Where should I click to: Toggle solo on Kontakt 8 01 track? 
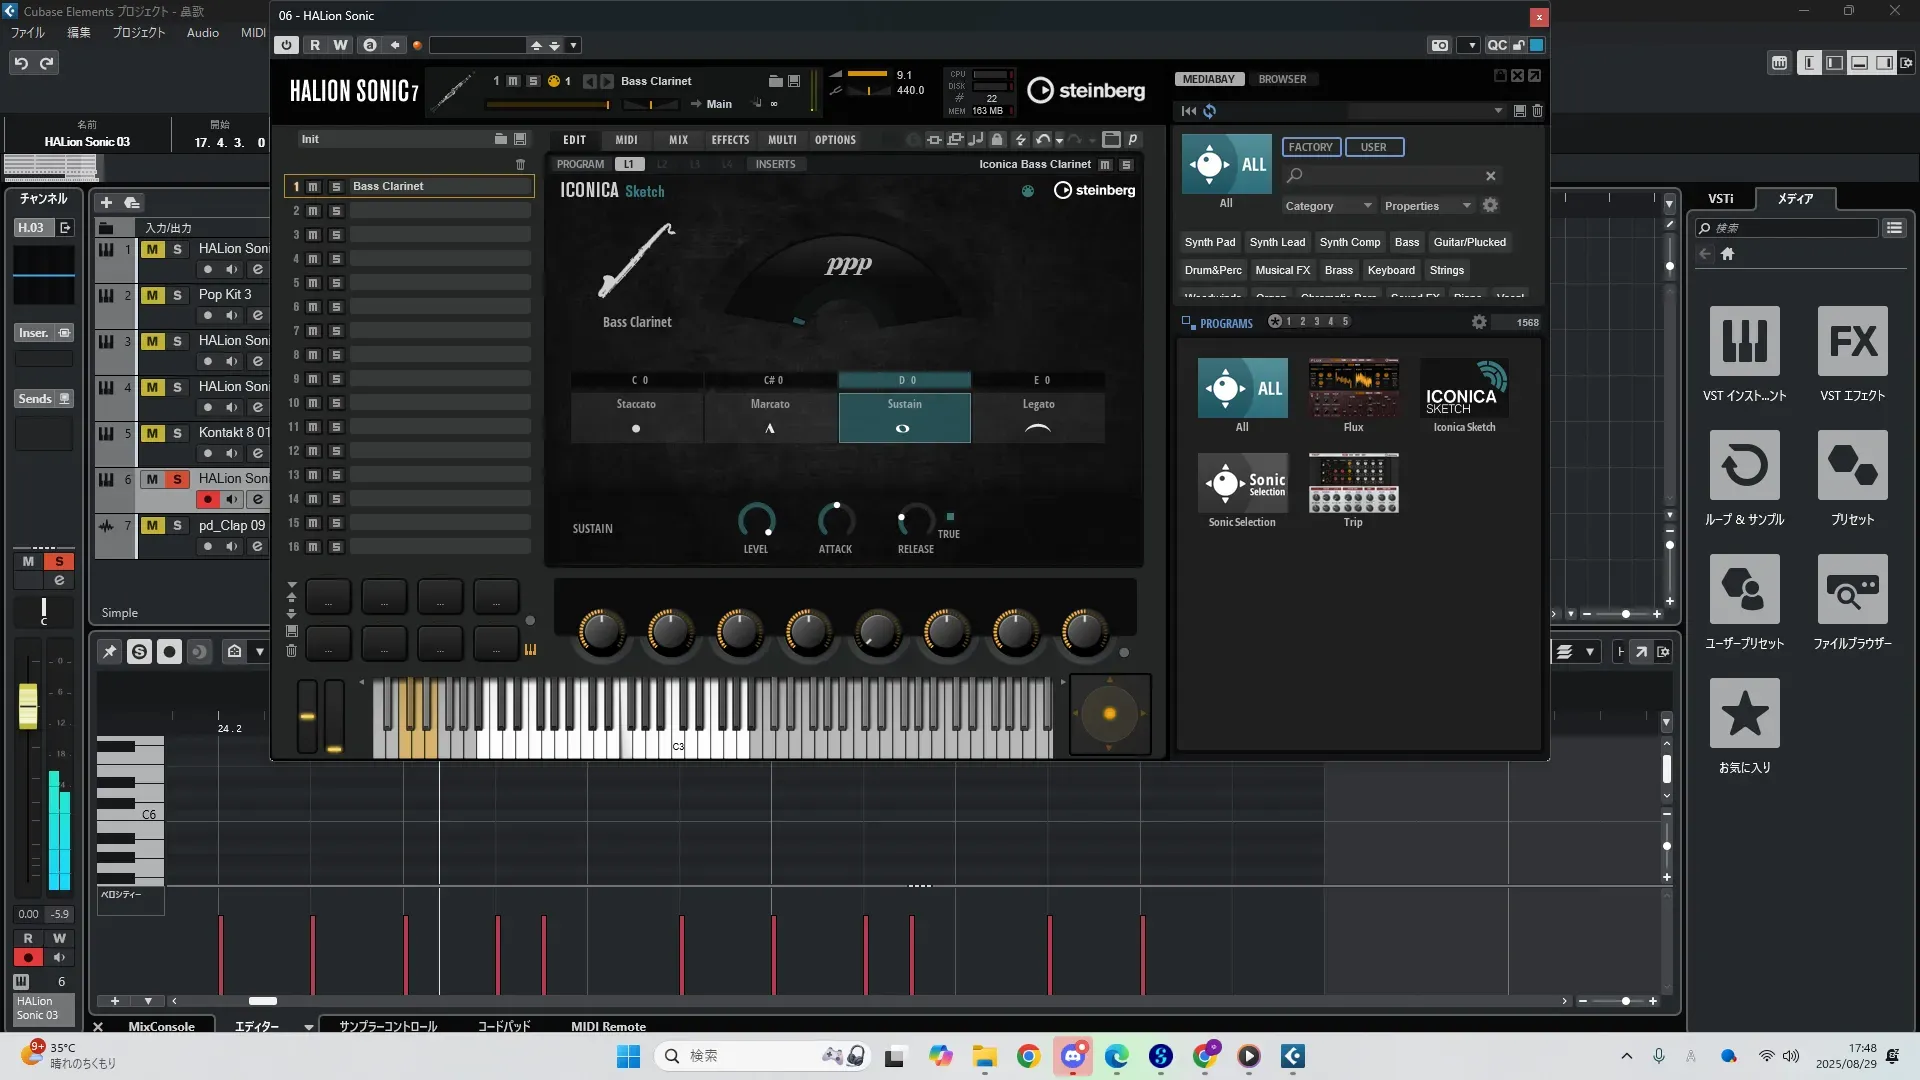177,433
